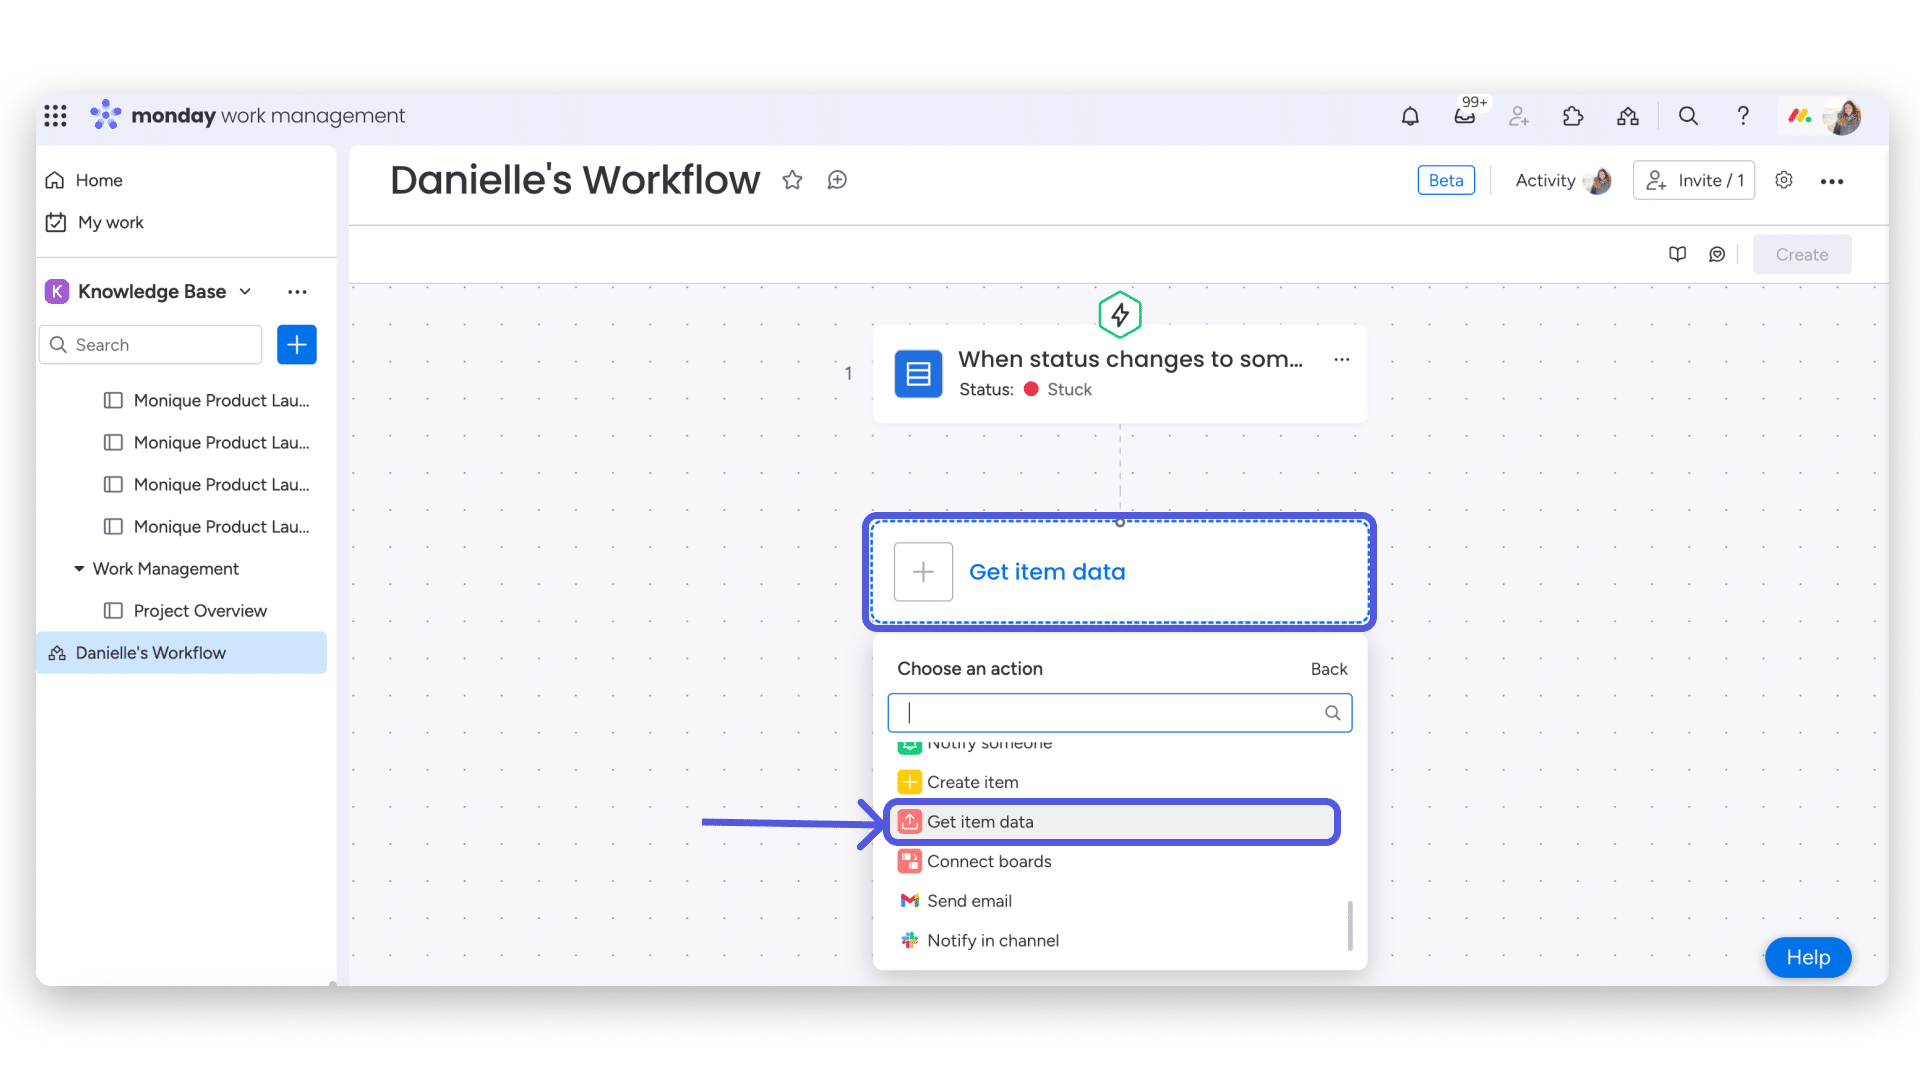Viewport: 1920px width, 1080px height.
Task: Open the apps grid switcher
Action: (x=56, y=116)
